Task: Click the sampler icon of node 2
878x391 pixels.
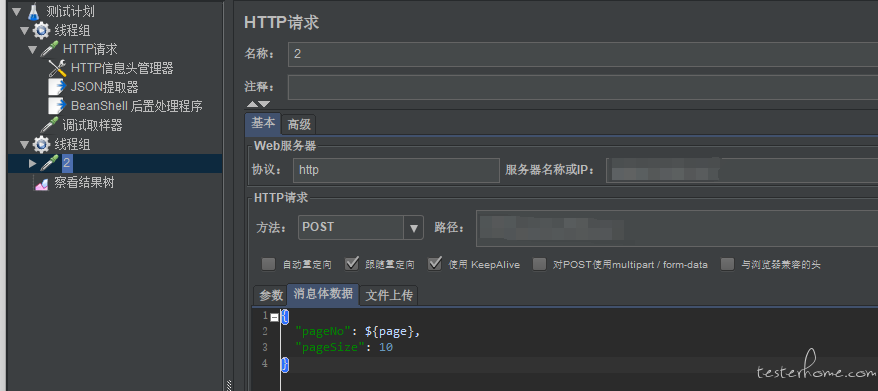Action: (49, 163)
